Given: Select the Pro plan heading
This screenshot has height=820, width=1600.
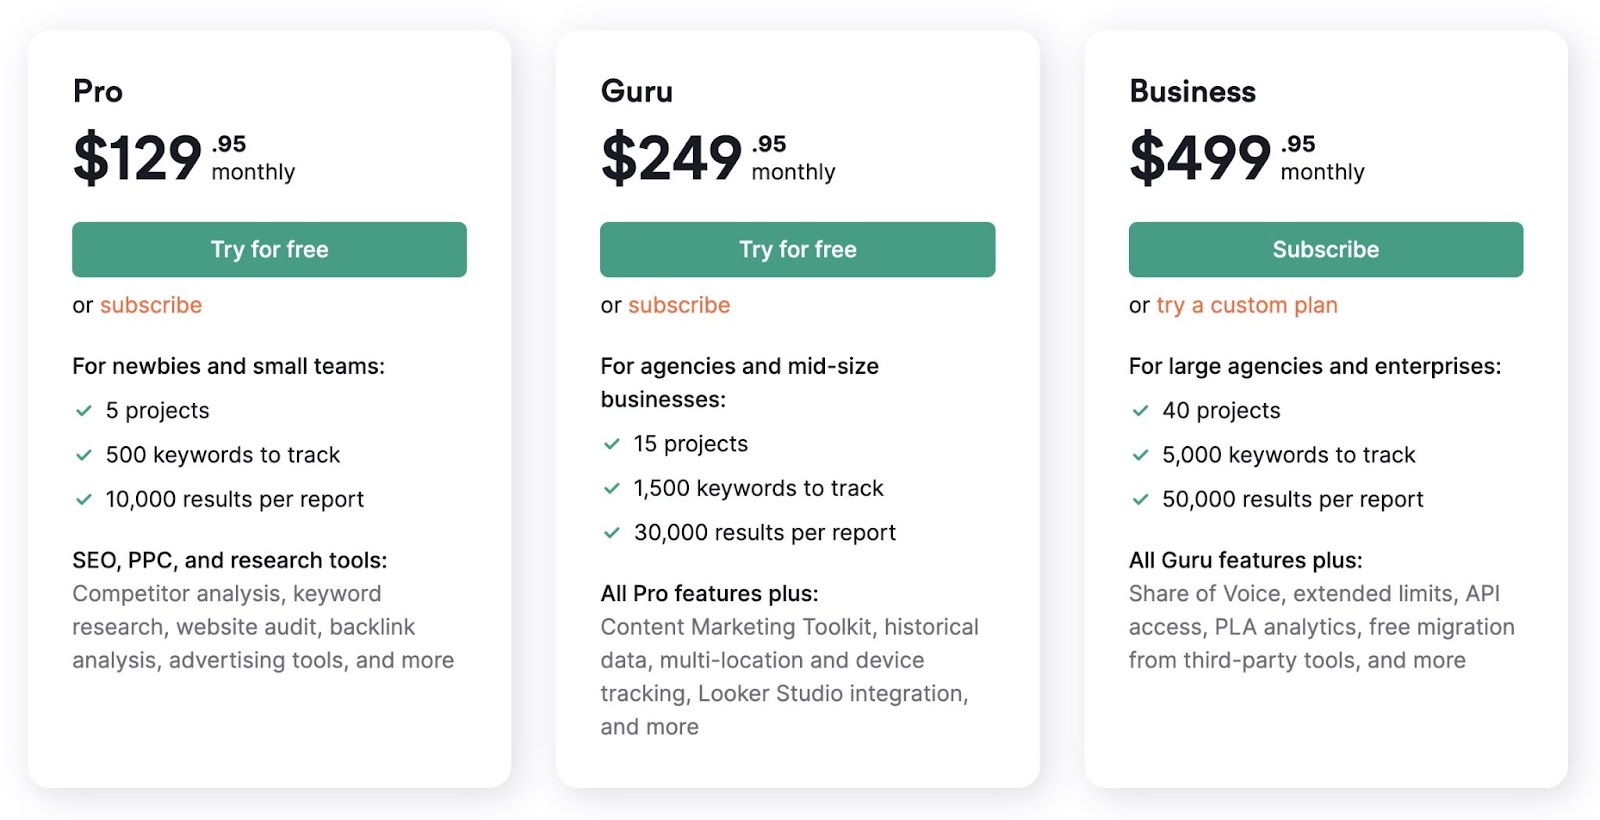Looking at the screenshot, I should 98,91.
